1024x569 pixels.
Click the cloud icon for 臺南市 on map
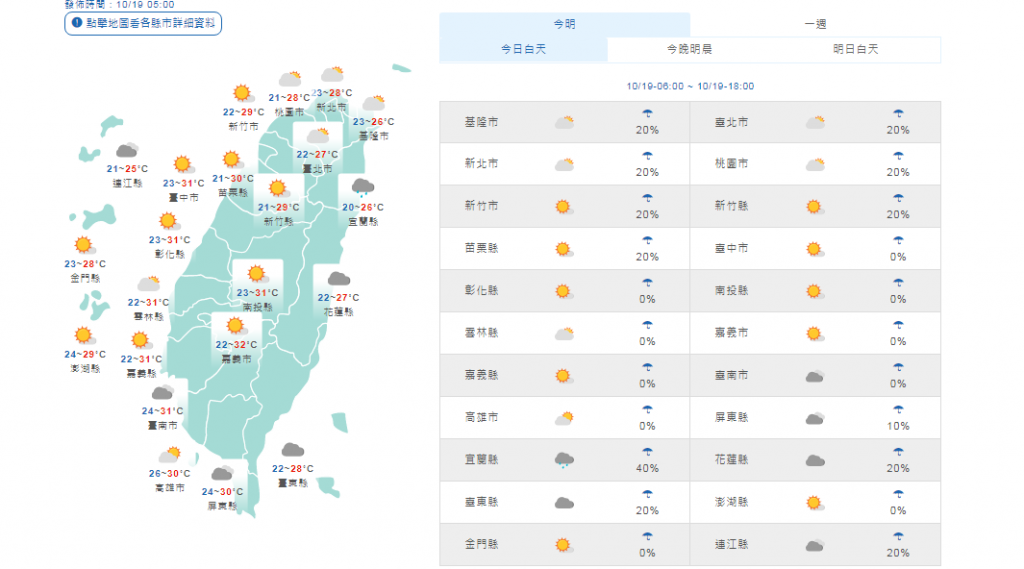163,392
